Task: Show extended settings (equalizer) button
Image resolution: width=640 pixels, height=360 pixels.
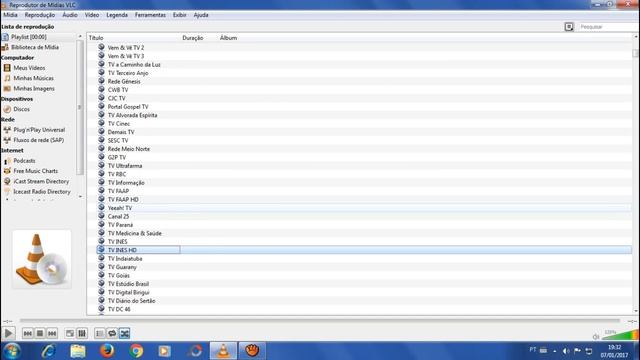Action: pos(82,333)
